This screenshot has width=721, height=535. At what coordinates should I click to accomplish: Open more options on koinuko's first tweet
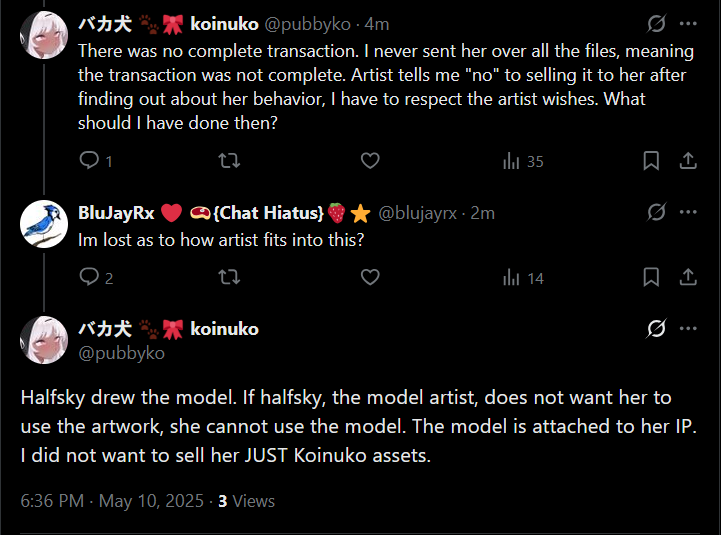(x=688, y=23)
